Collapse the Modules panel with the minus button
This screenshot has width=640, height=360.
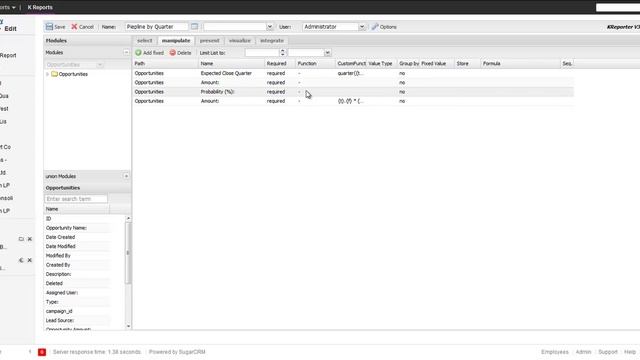(126, 52)
